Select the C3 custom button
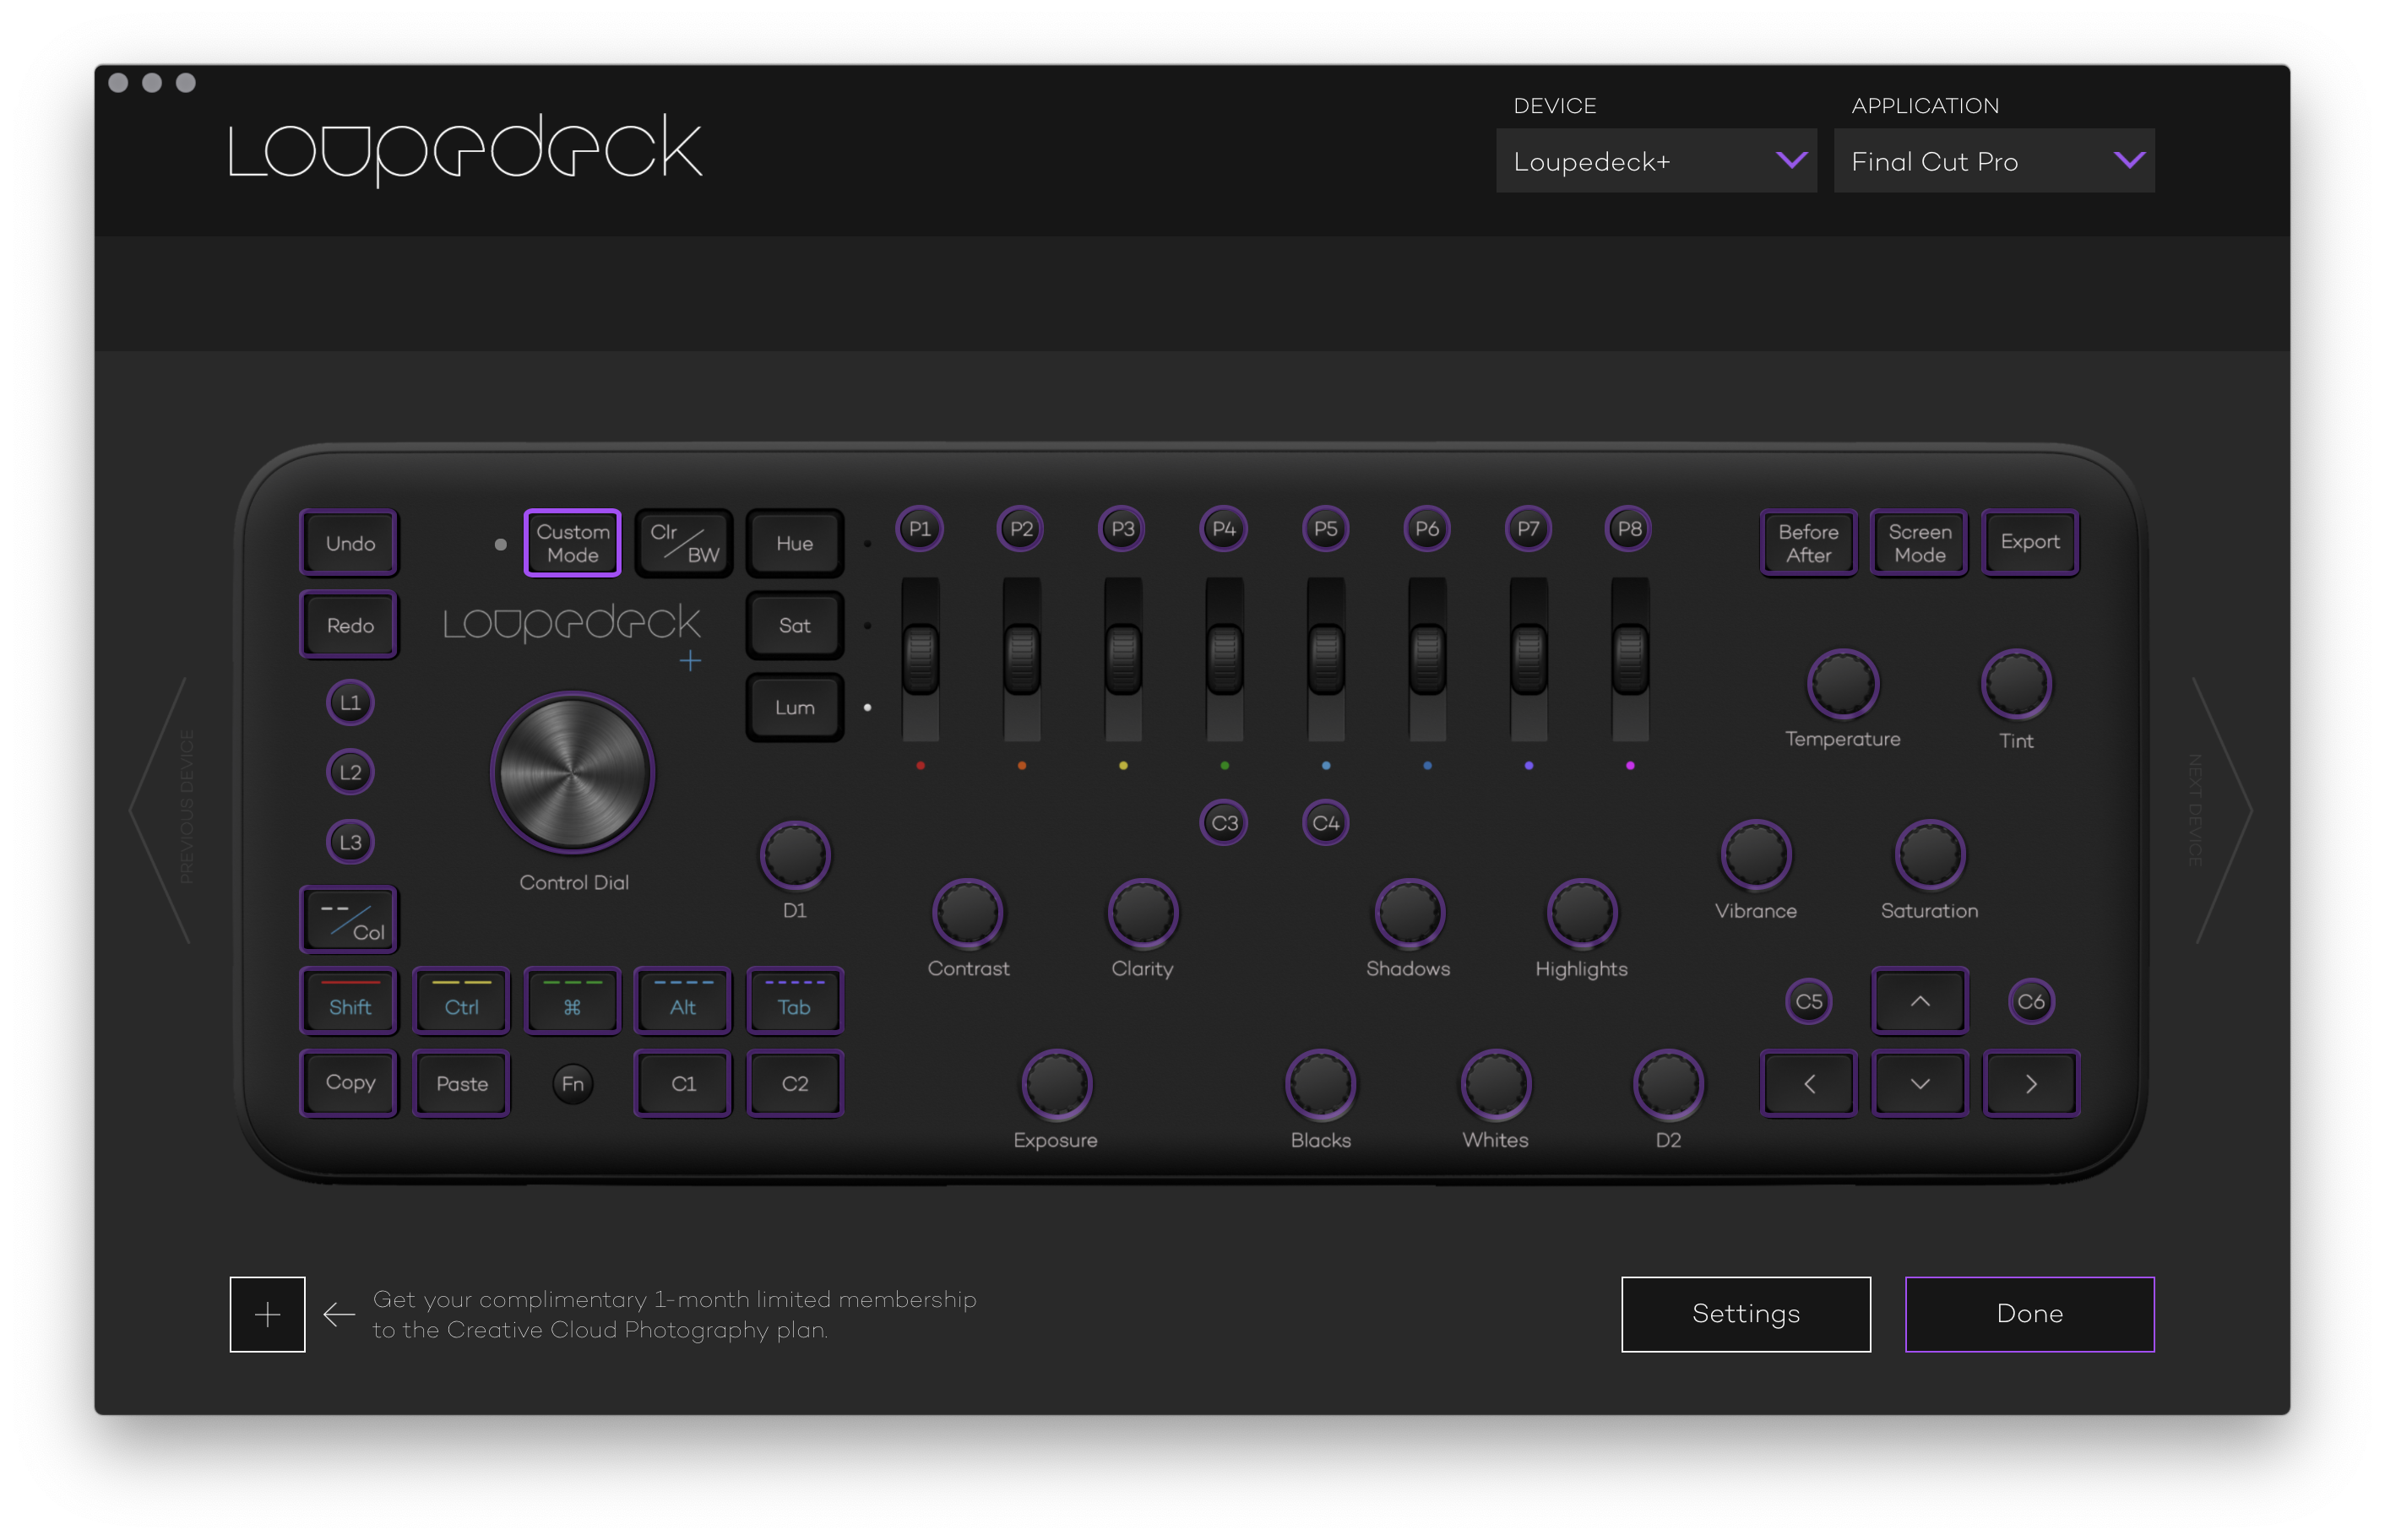Image resolution: width=2385 pixels, height=1540 pixels. [1224, 823]
